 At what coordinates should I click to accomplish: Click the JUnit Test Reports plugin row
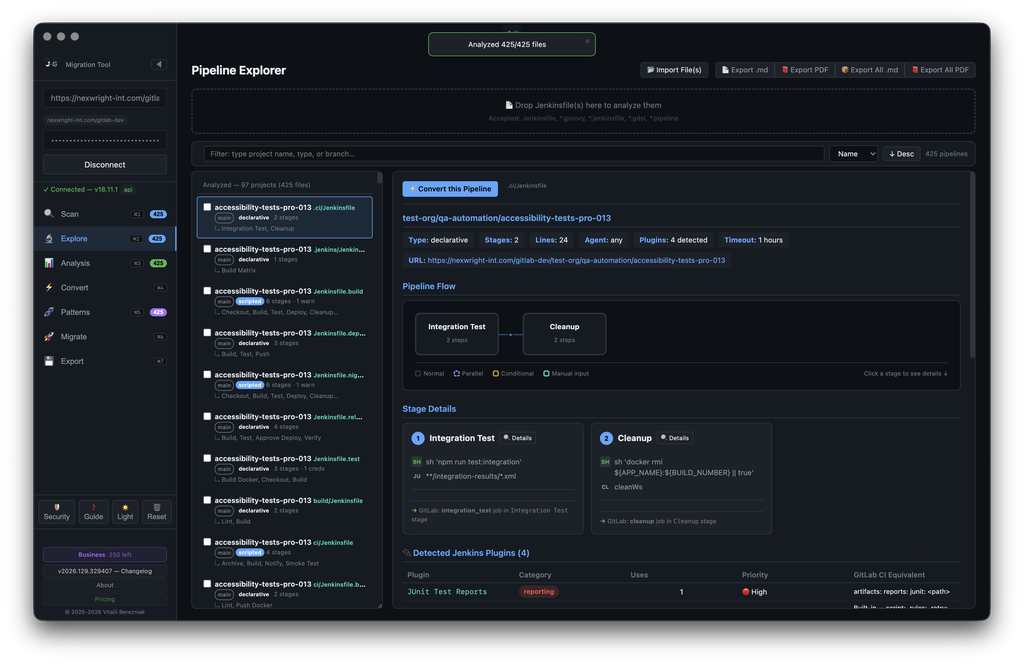point(681,592)
